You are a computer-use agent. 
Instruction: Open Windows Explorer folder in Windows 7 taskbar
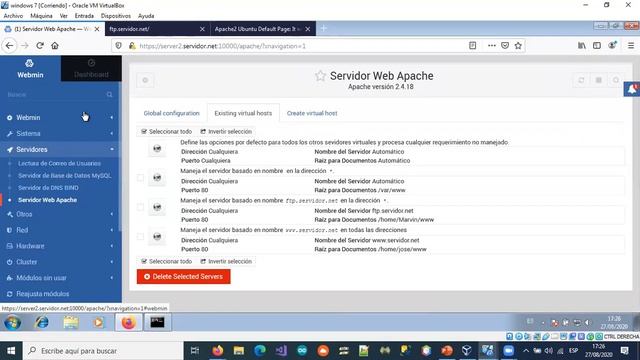[71, 322]
